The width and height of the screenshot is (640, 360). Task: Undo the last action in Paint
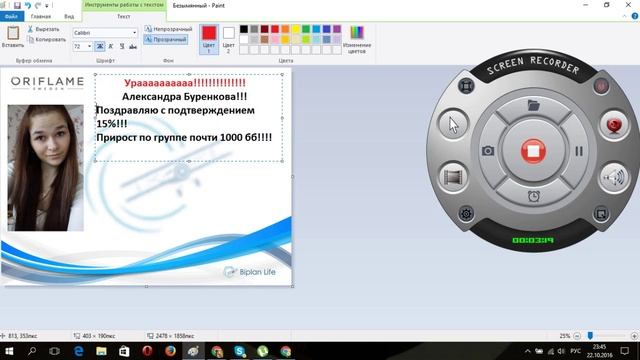point(28,5)
